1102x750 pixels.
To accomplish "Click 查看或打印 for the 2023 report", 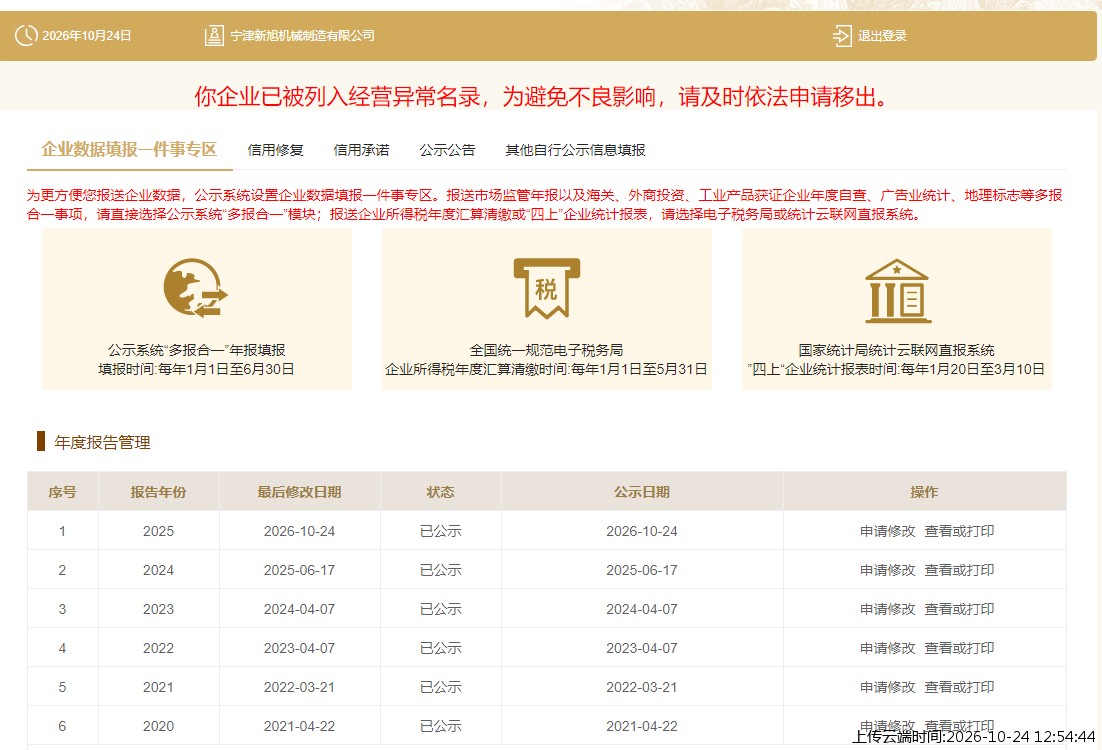I will pyautogui.click(x=959, y=609).
